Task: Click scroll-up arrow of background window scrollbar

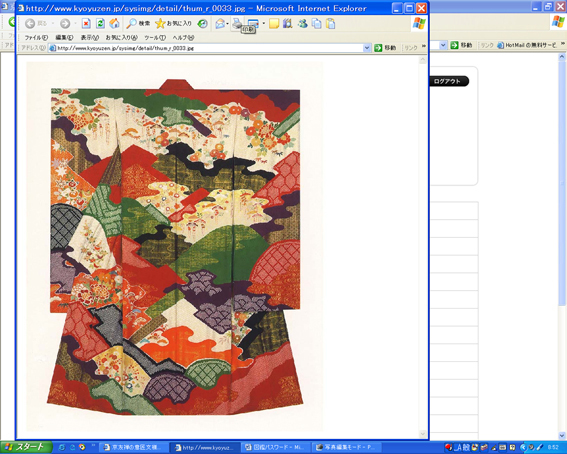Action: 562,57
